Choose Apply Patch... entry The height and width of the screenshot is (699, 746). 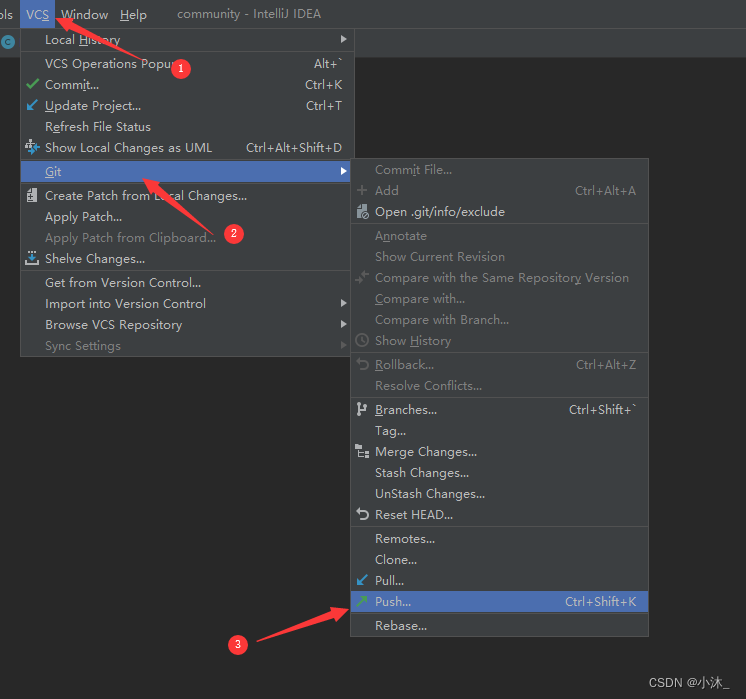tap(186, 217)
